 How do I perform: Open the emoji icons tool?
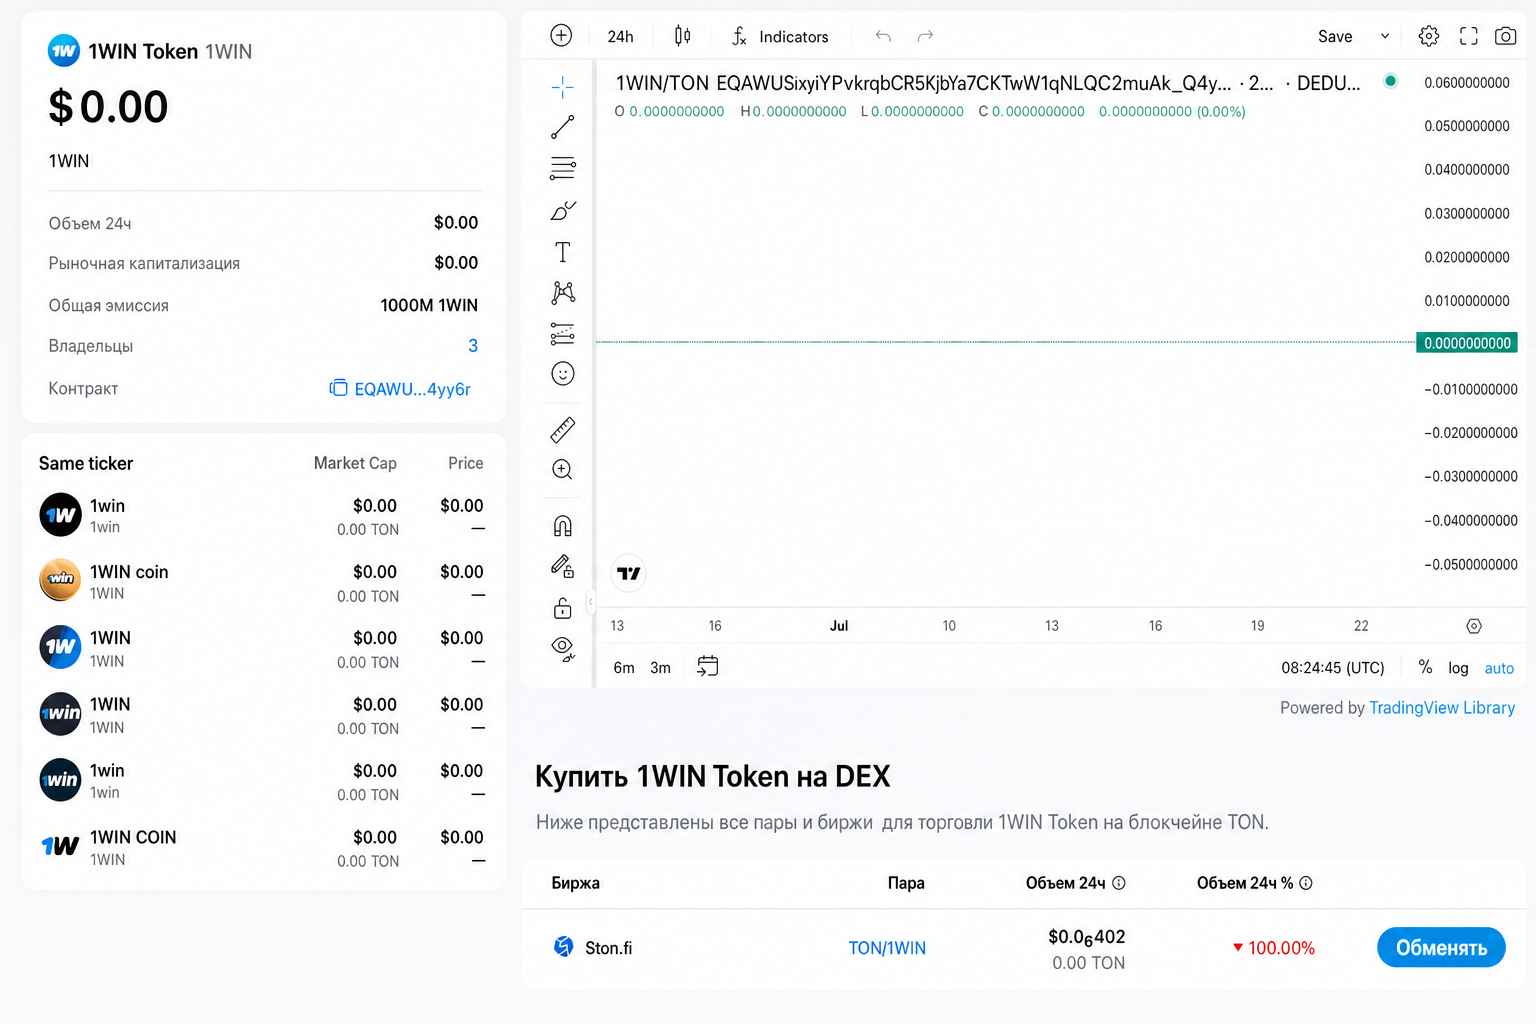[563, 374]
